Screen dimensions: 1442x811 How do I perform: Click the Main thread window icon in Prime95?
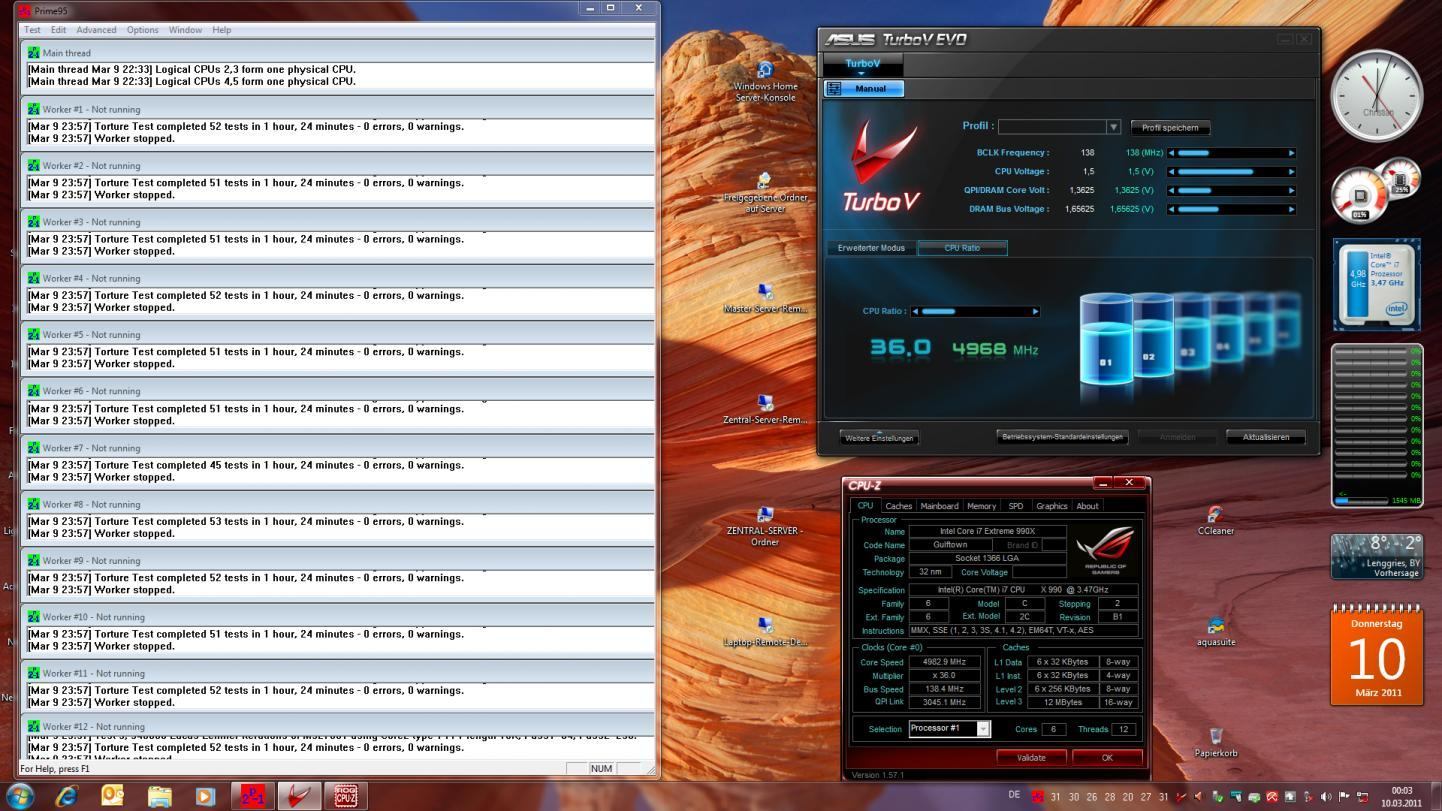coord(34,53)
